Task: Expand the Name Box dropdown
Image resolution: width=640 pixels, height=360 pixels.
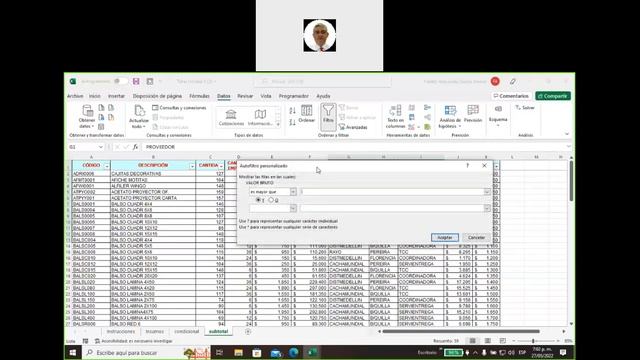Action: coord(100,147)
